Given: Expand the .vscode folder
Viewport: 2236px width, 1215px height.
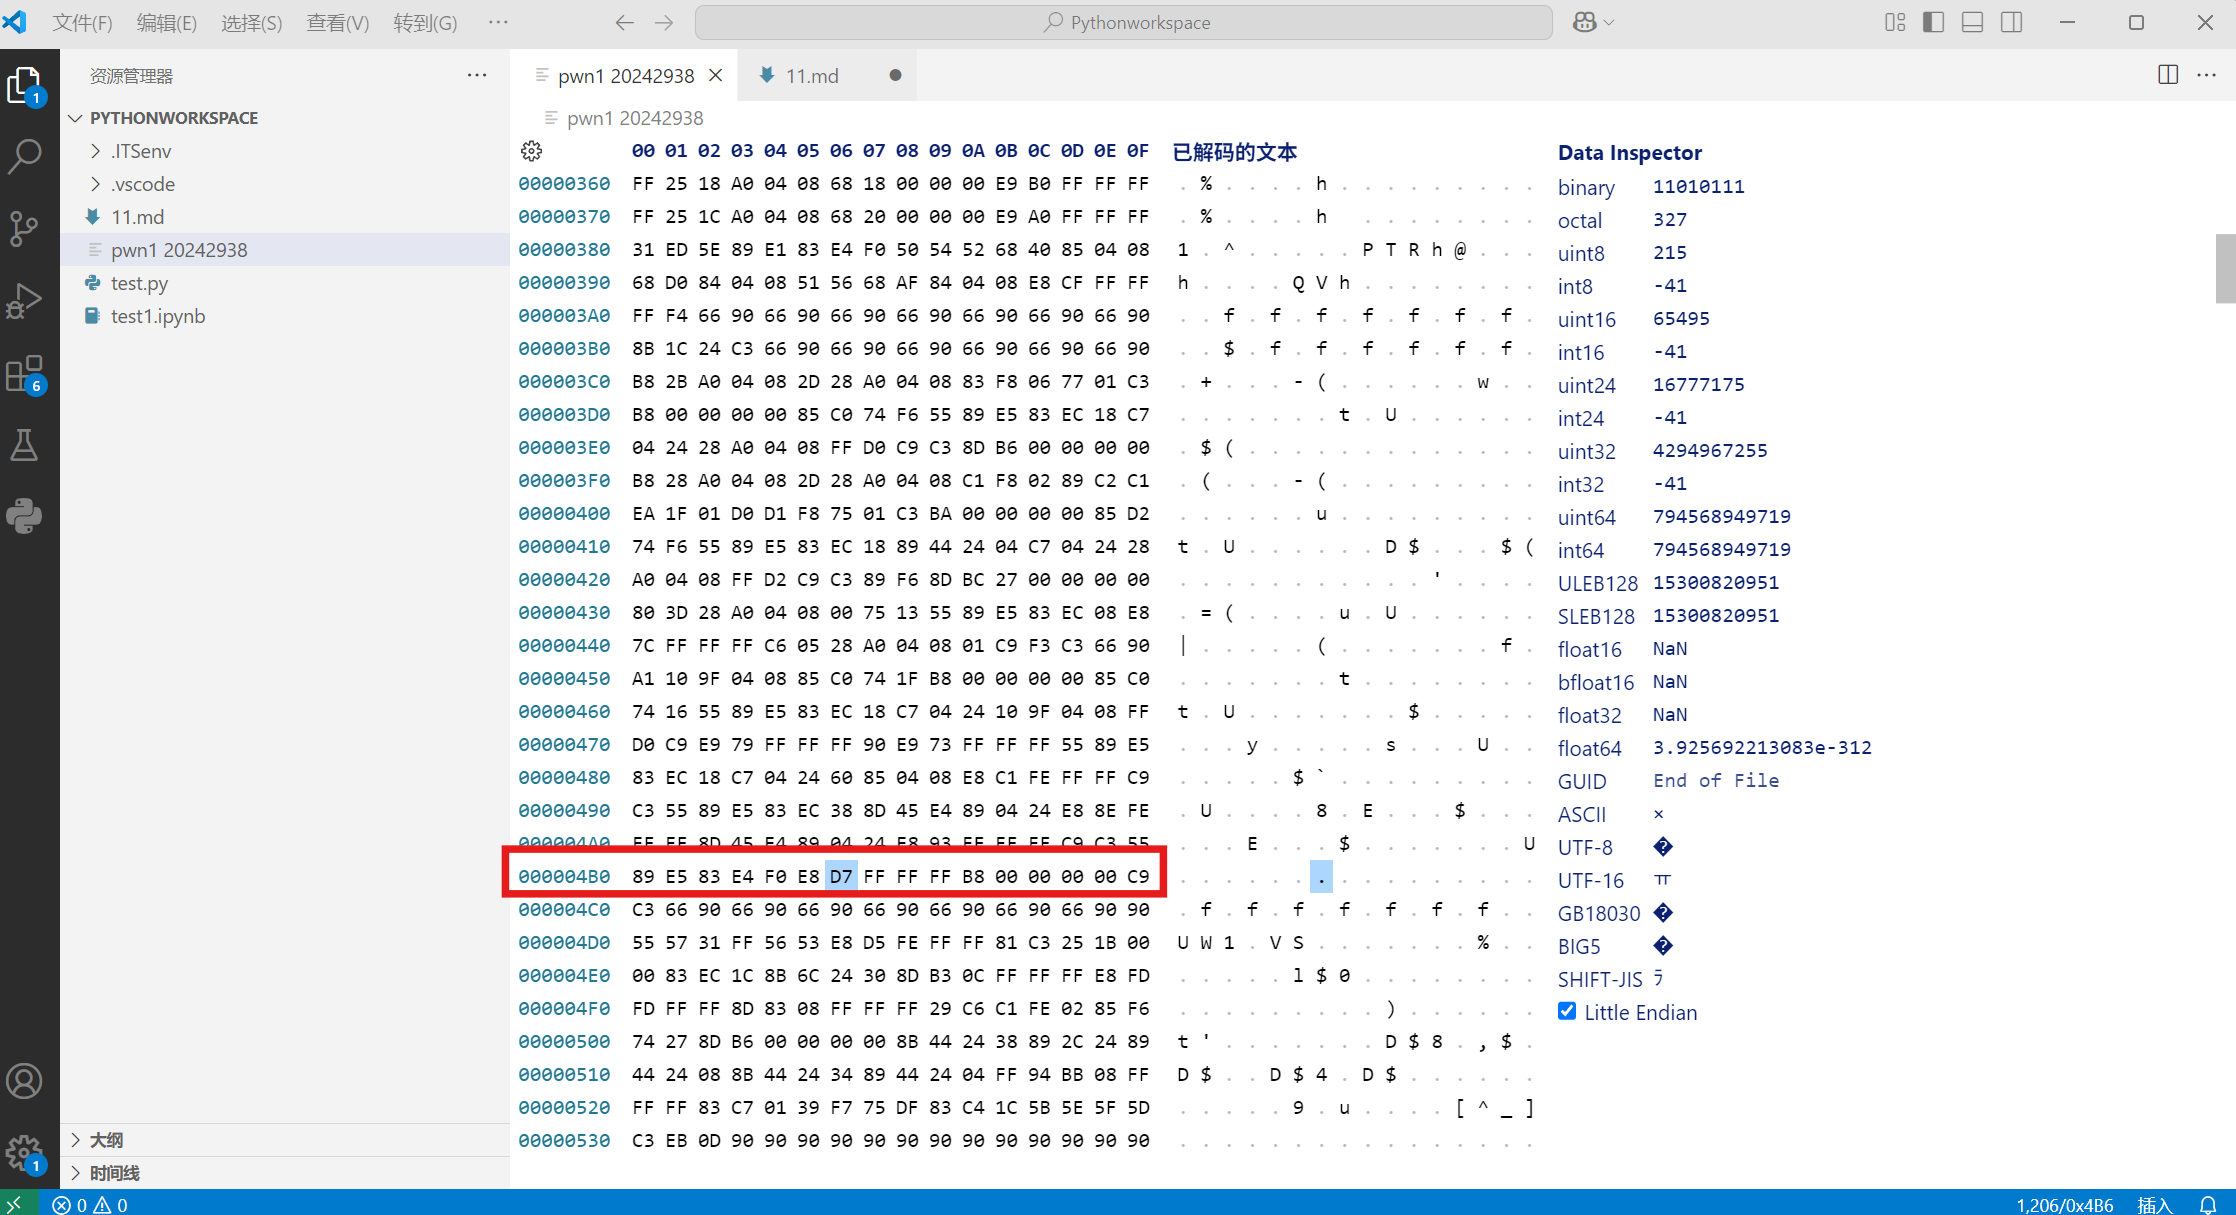Looking at the screenshot, I should pyautogui.click(x=143, y=184).
